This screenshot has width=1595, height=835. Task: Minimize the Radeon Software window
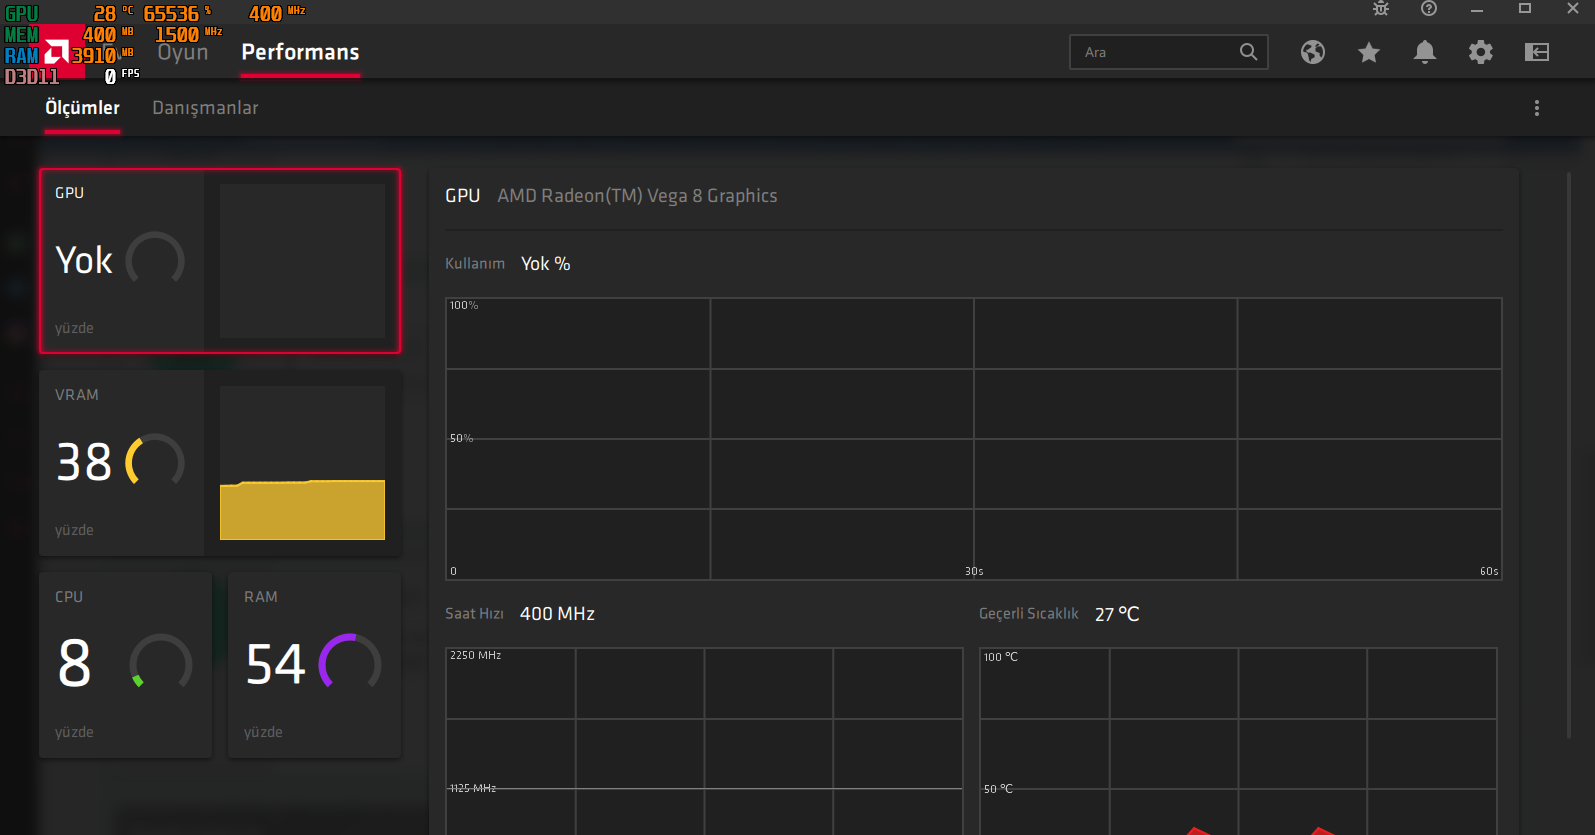(1477, 9)
